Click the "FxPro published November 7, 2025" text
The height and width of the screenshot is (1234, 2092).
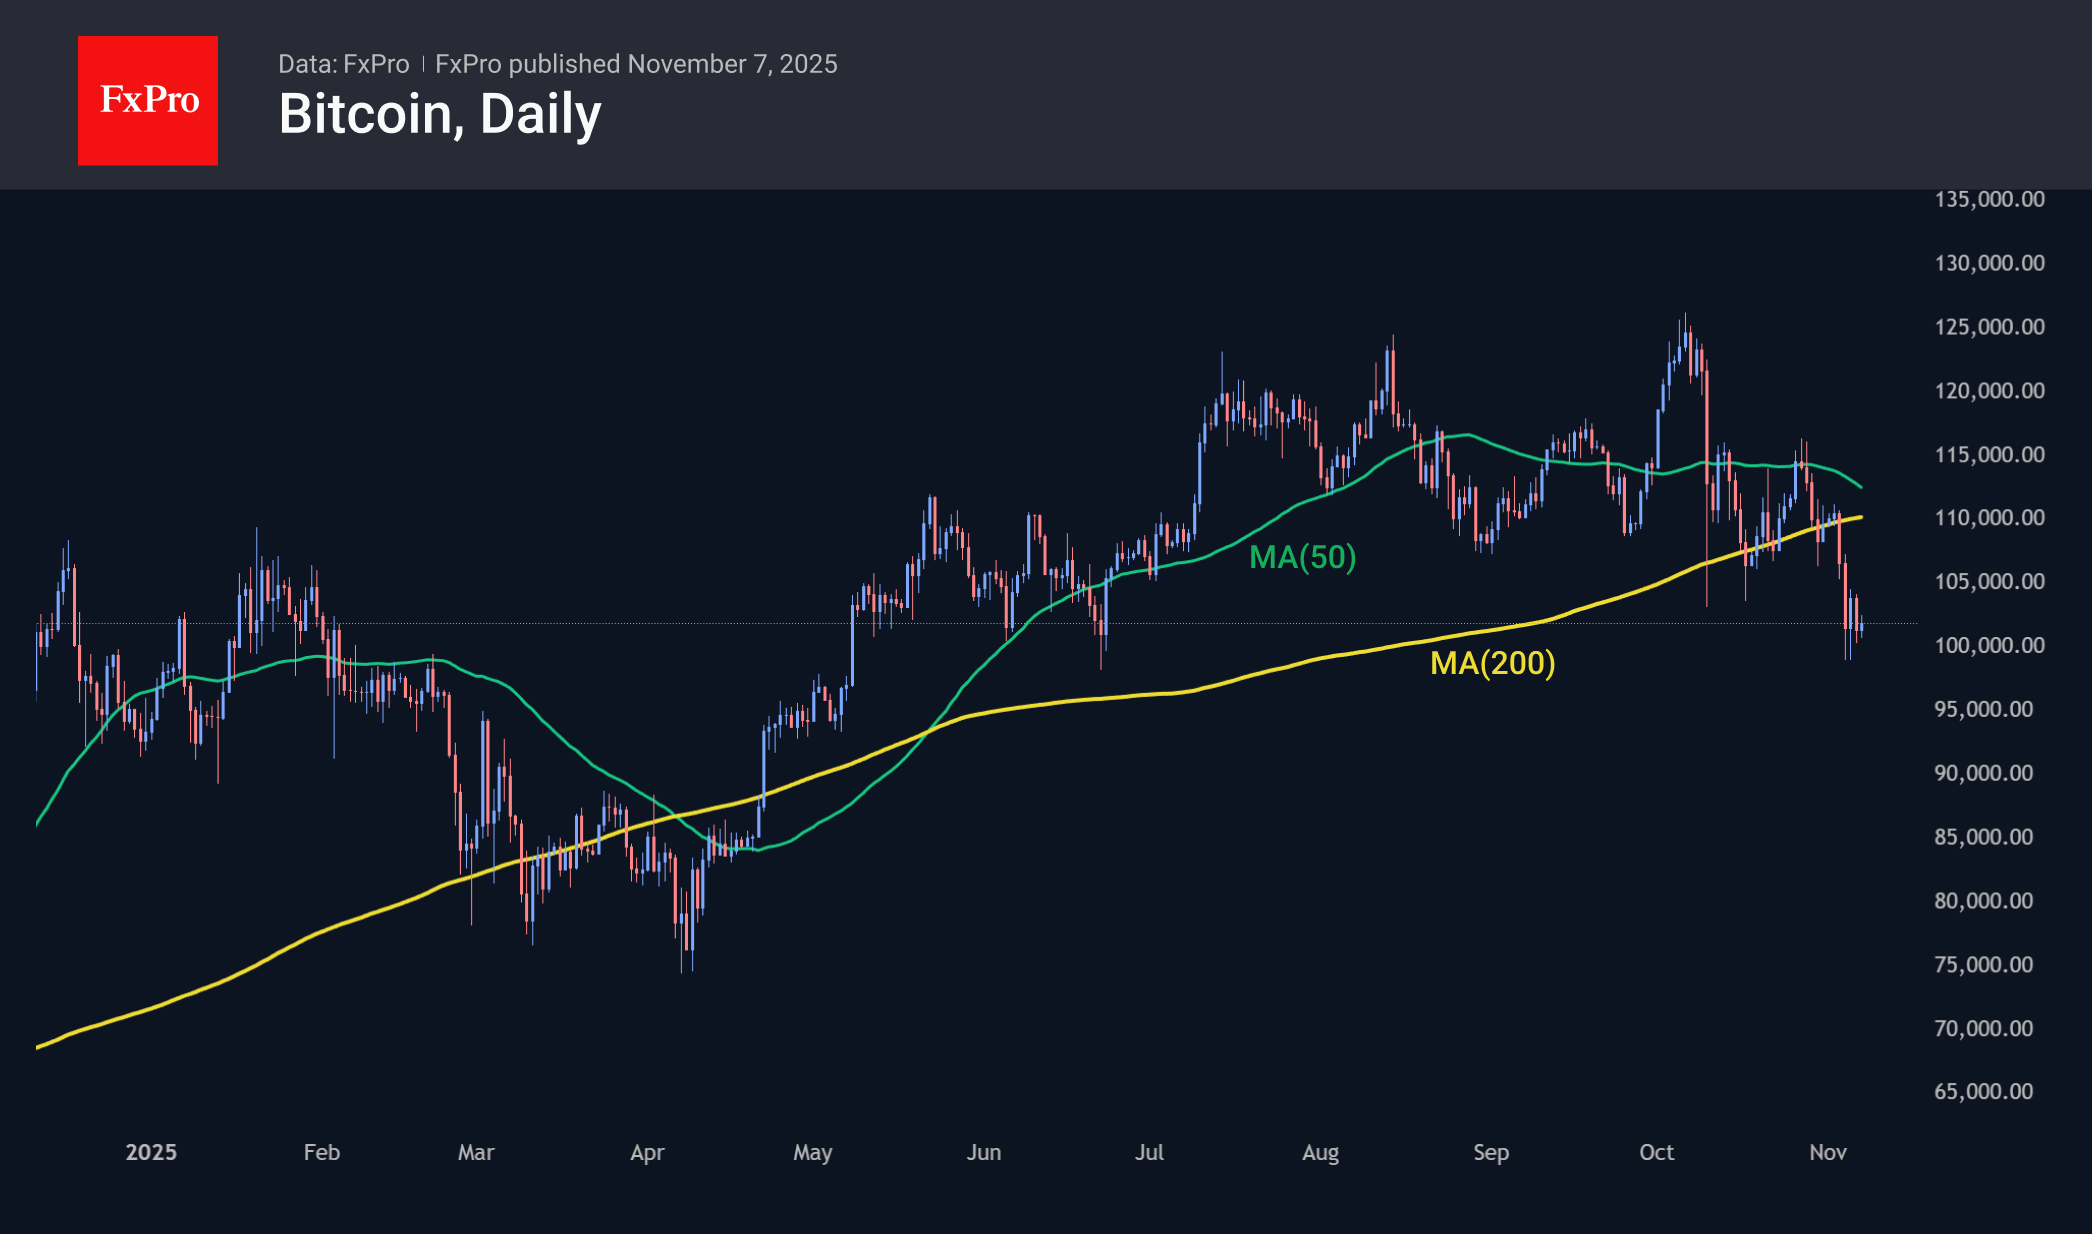coord(636,64)
